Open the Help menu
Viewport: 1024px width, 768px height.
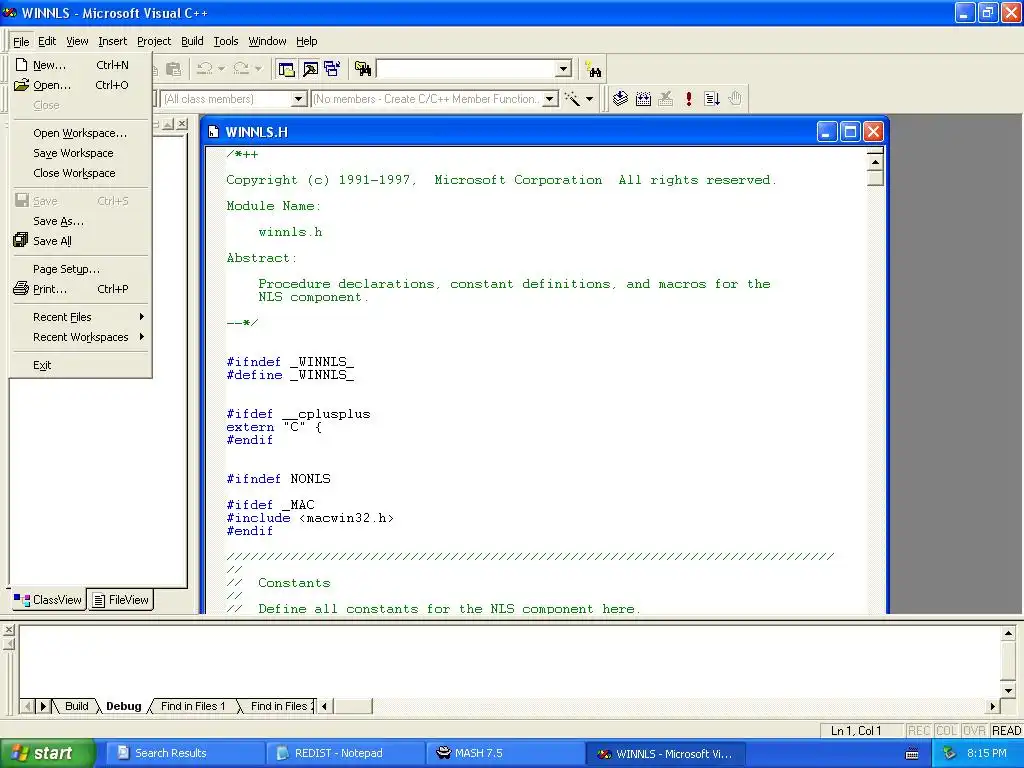click(306, 41)
